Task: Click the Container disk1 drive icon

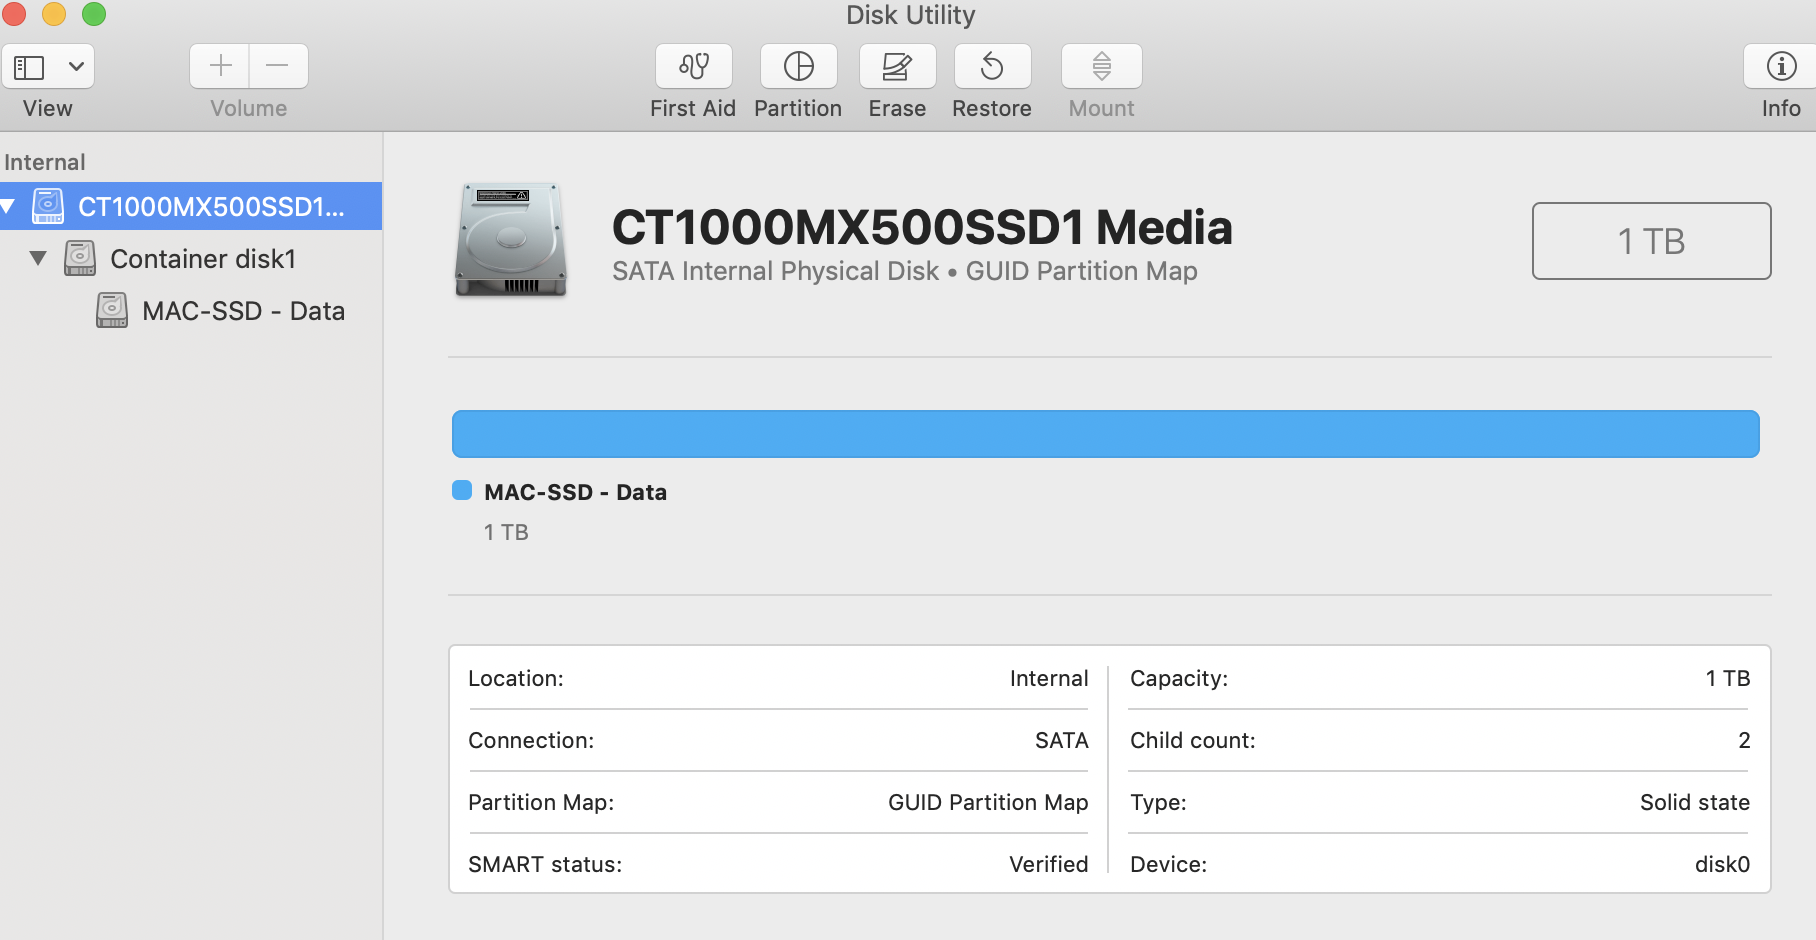Action: point(80,258)
